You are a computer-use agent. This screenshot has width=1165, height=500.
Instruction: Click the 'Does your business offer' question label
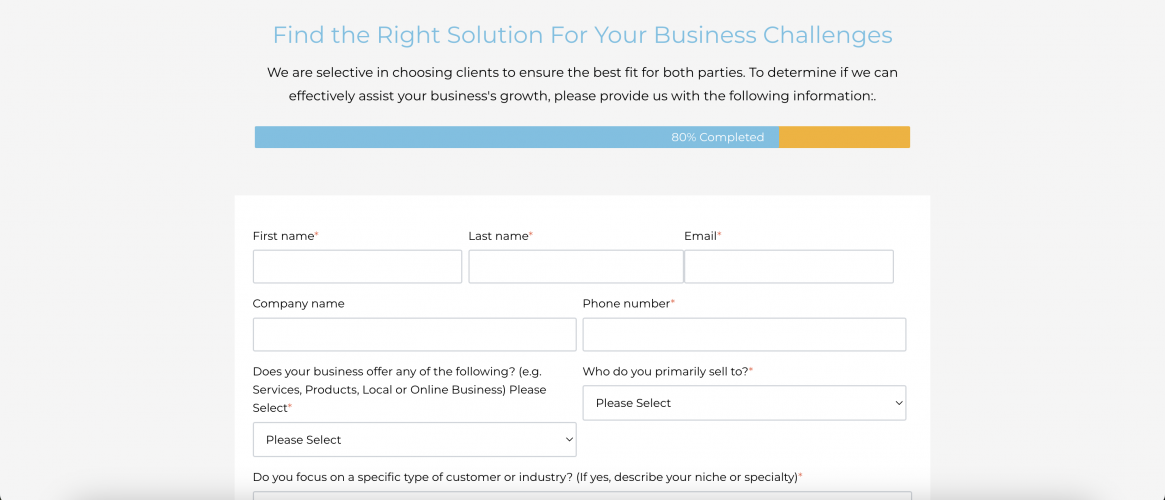(400, 389)
